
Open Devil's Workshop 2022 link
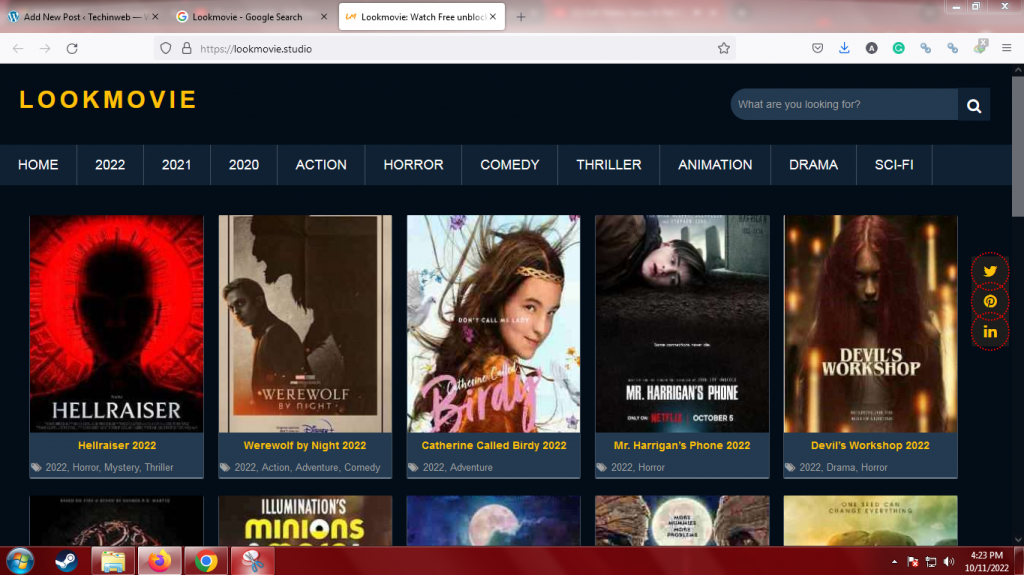coord(870,446)
